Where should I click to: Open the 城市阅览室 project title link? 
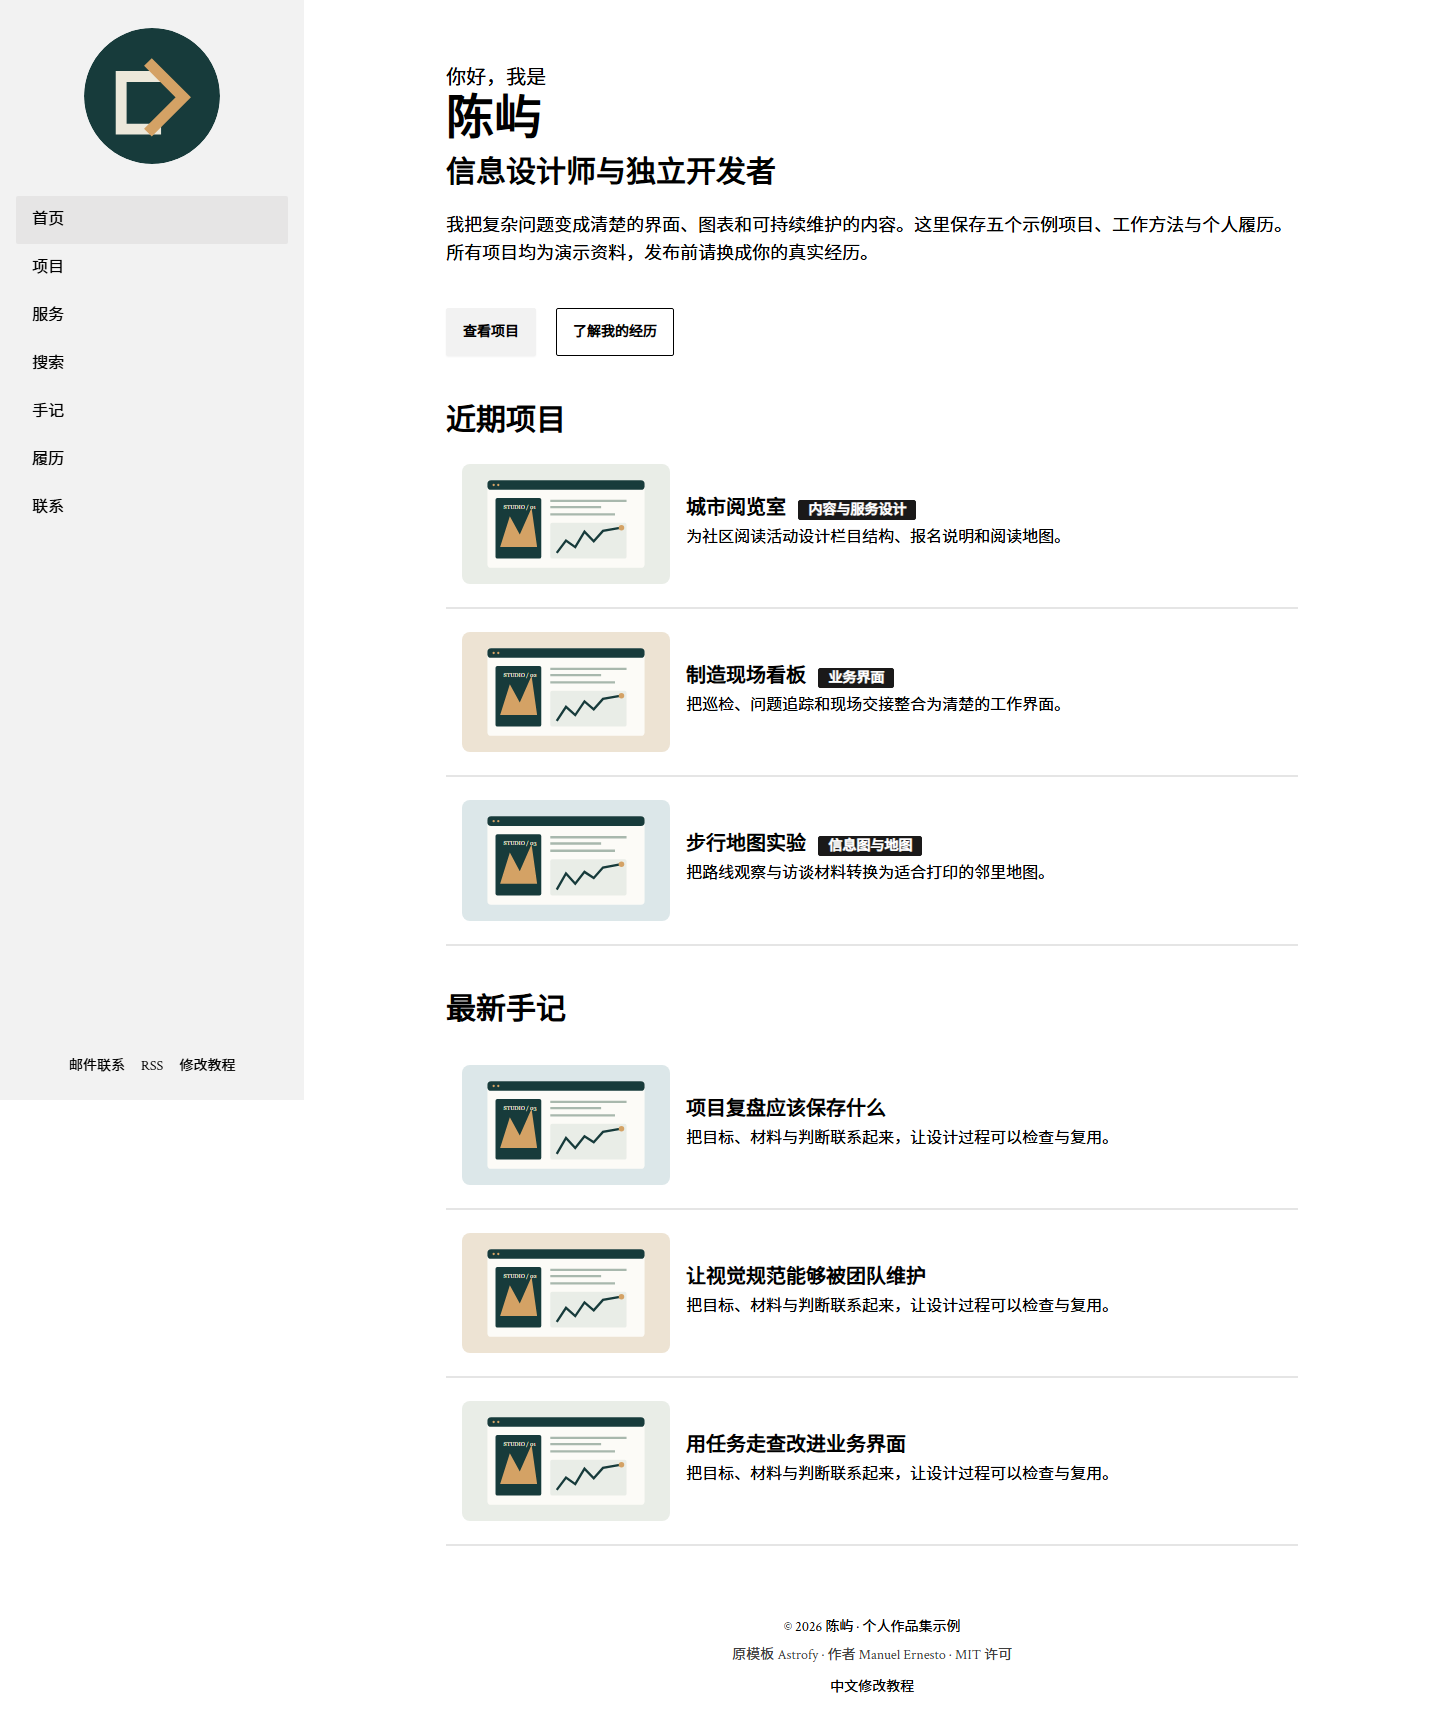[736, 508]
